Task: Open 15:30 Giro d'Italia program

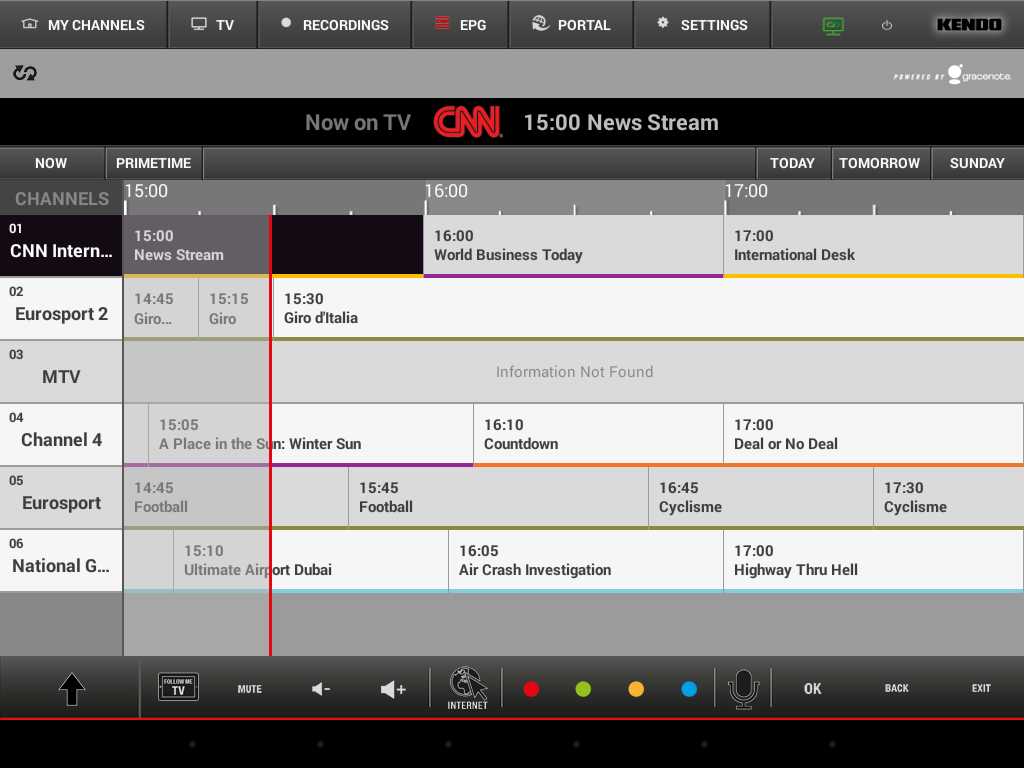Action: point(648,308)
